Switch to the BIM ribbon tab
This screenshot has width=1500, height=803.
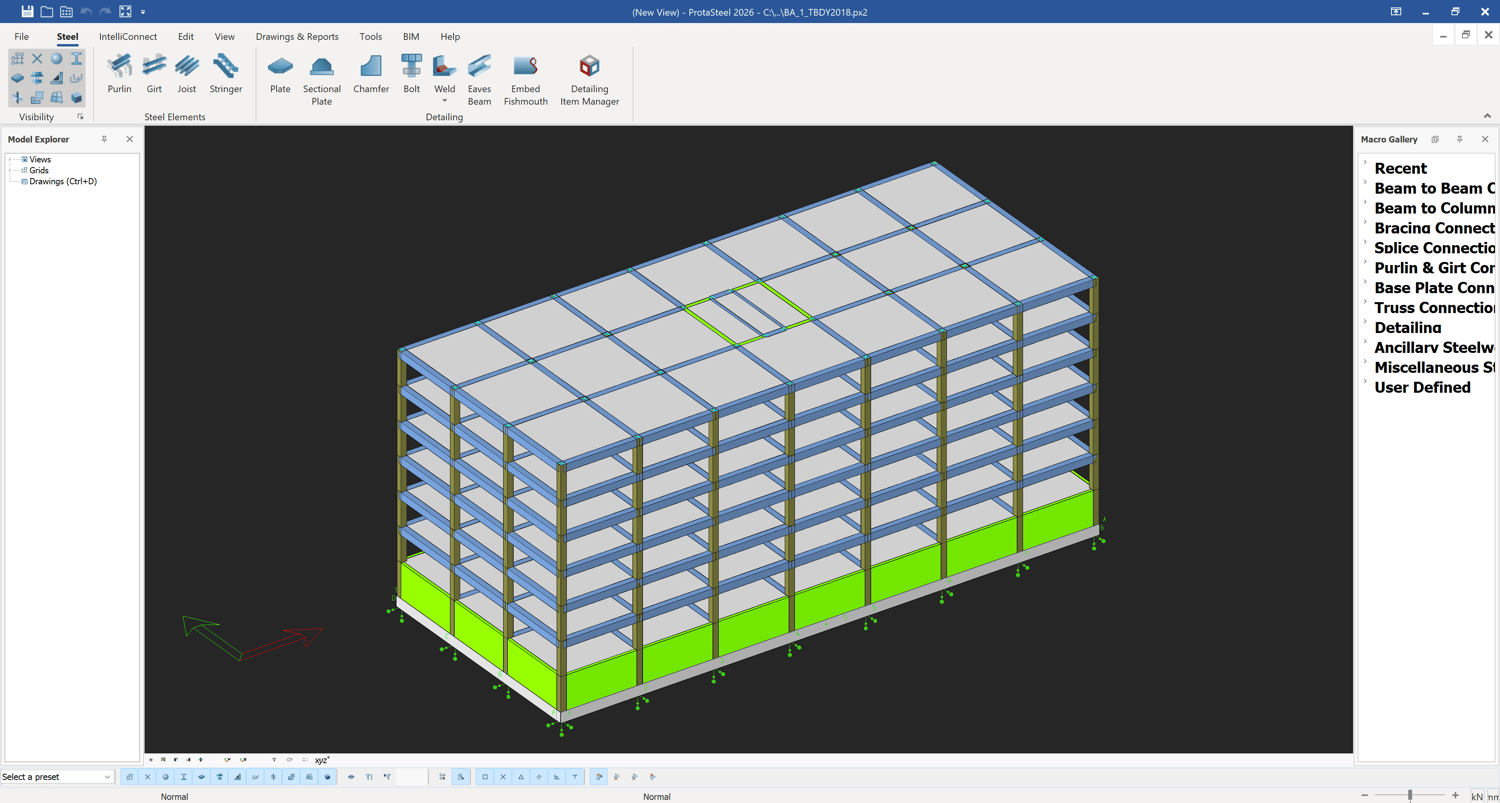click(411, 37)
